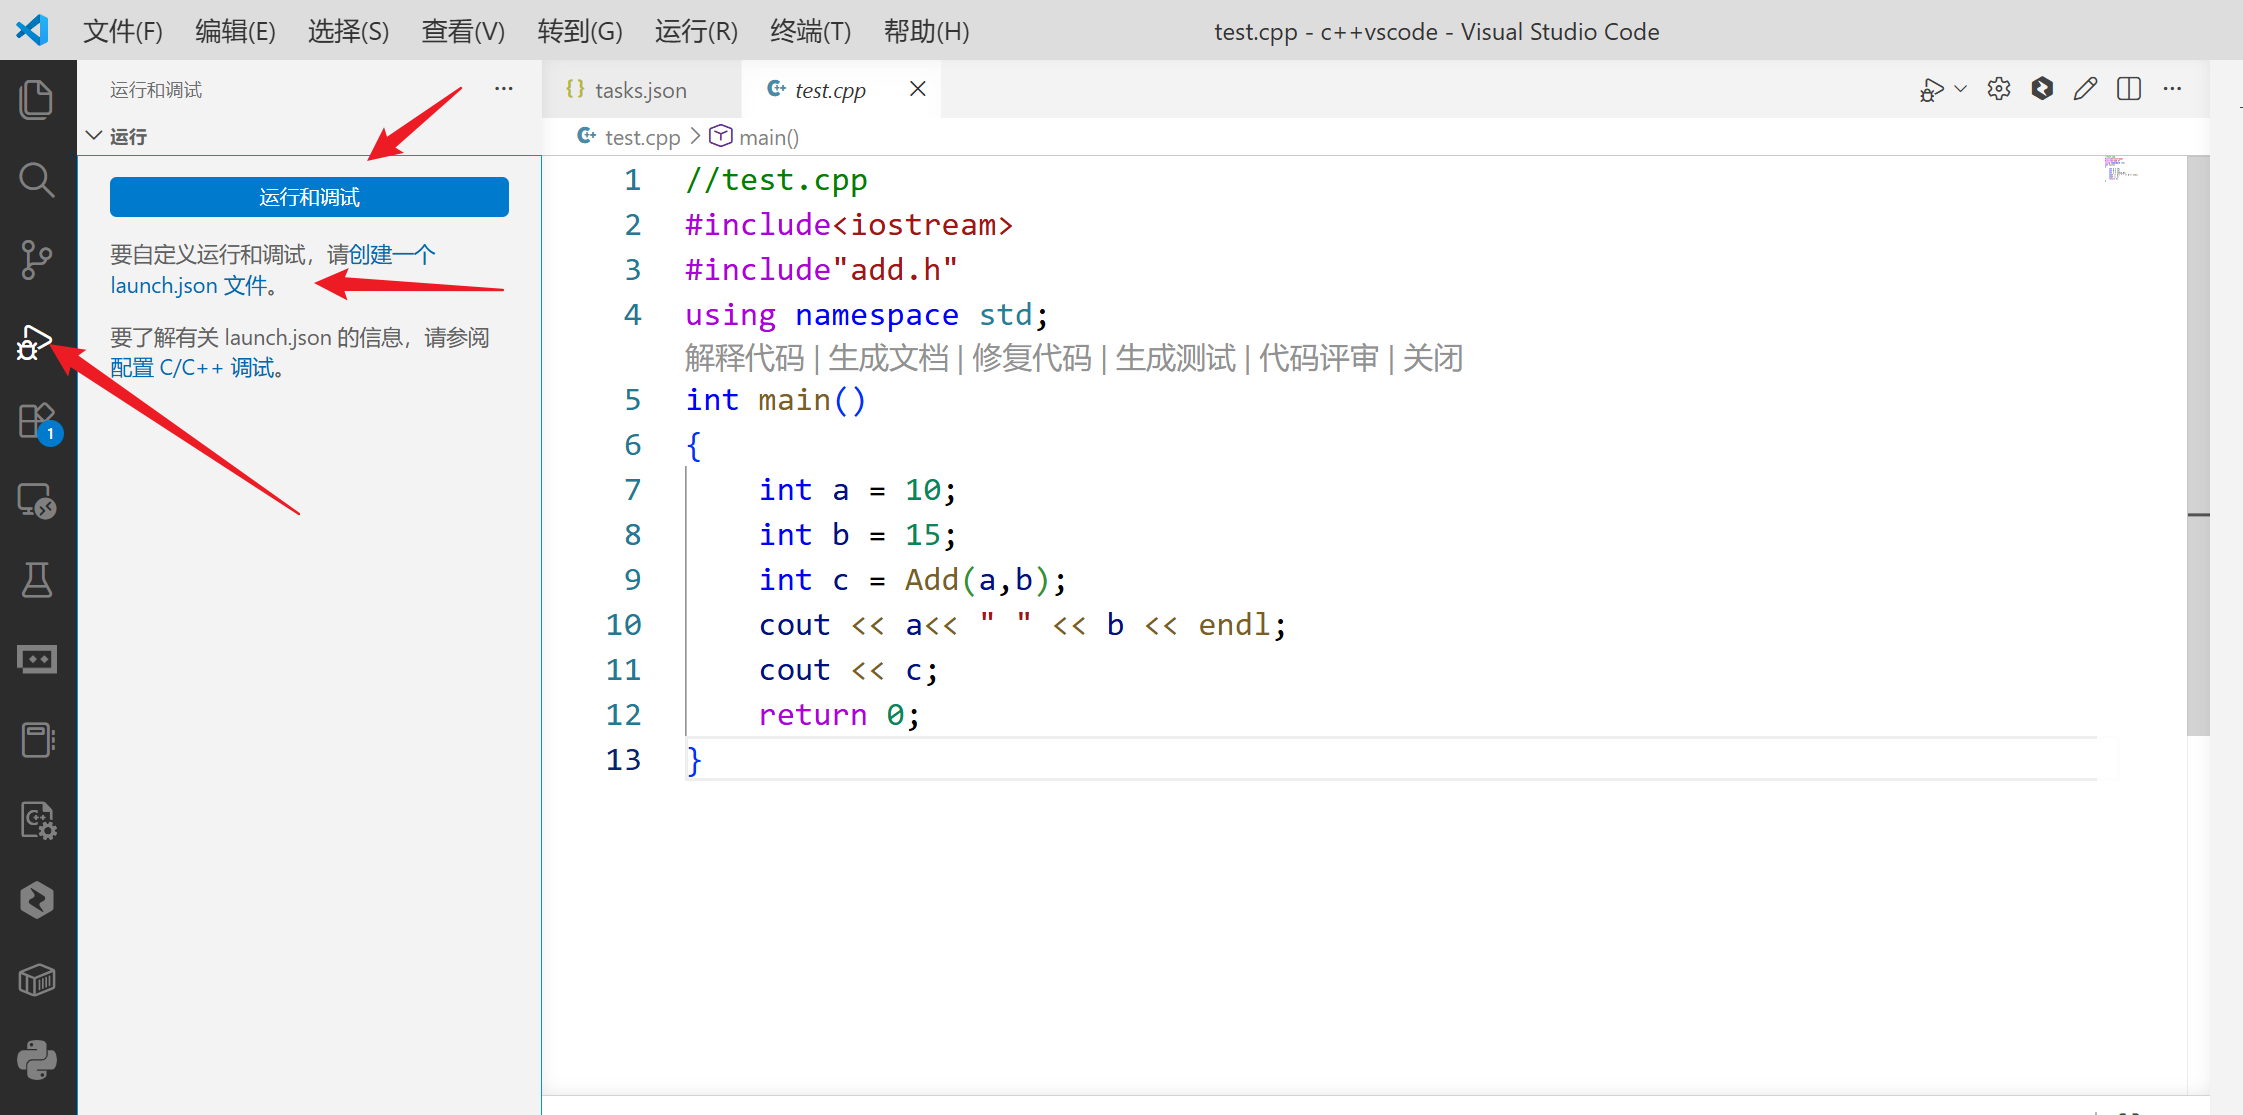Close the test.cpp tab
Viewport: 2243px width, 1115px height.
click(917, 89)
